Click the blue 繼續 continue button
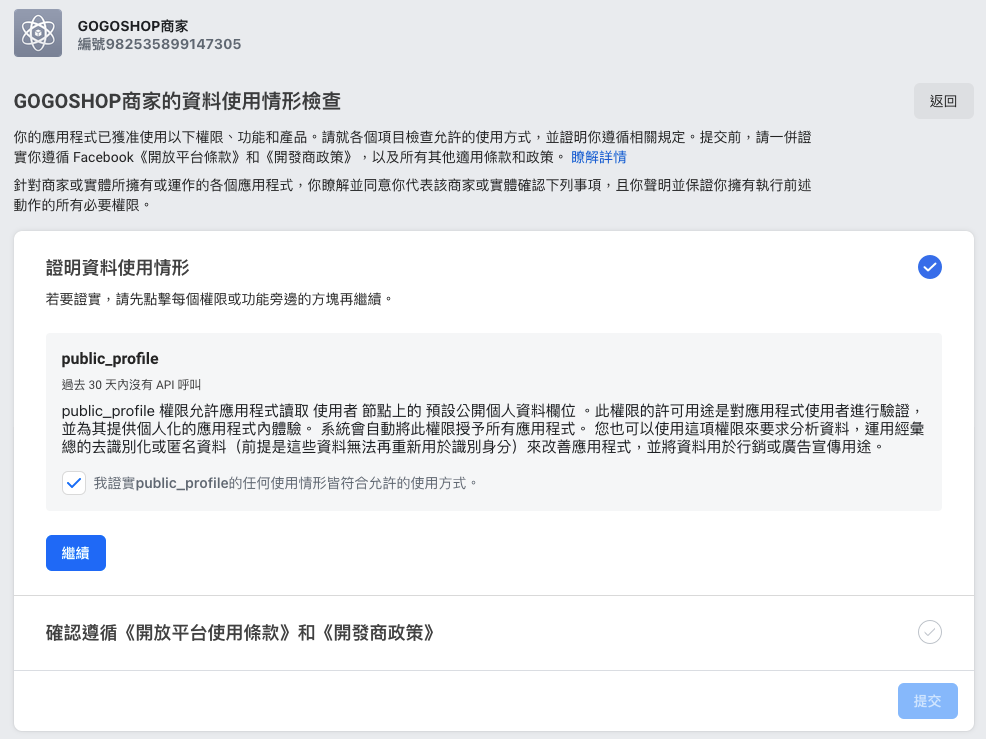 point(75,553)
